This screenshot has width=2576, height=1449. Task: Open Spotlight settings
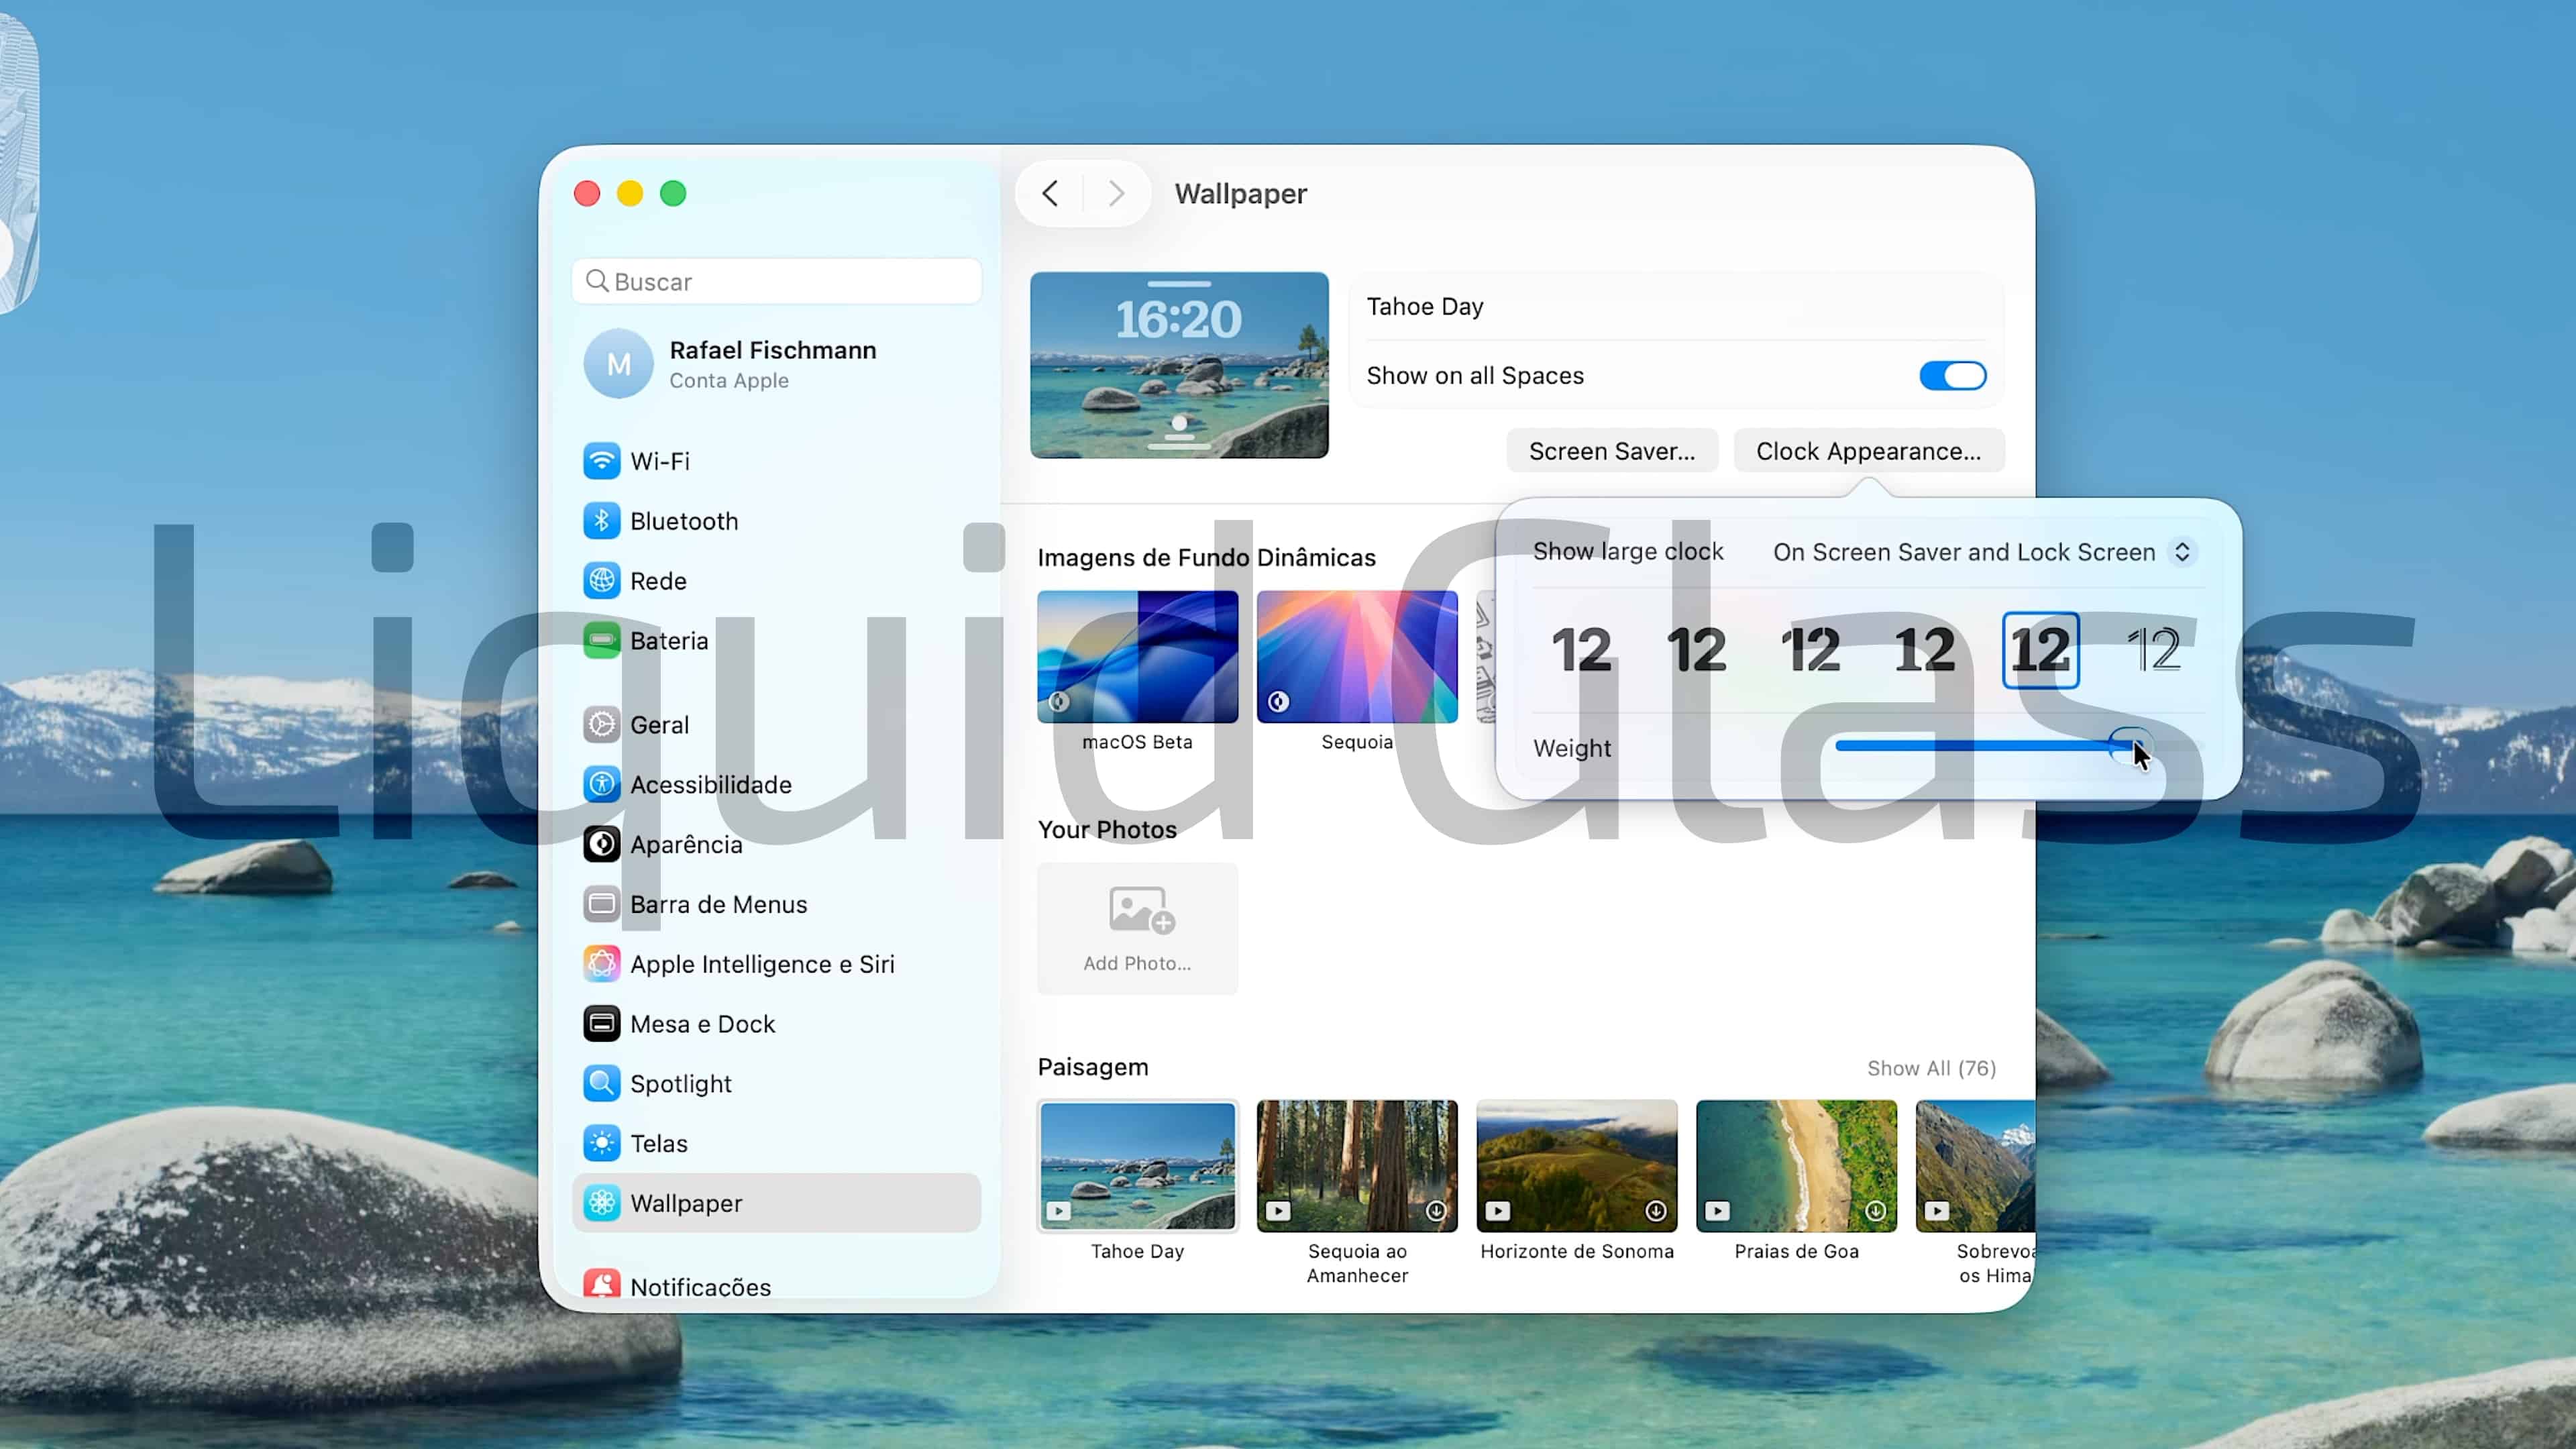[x=776, y=1084]
